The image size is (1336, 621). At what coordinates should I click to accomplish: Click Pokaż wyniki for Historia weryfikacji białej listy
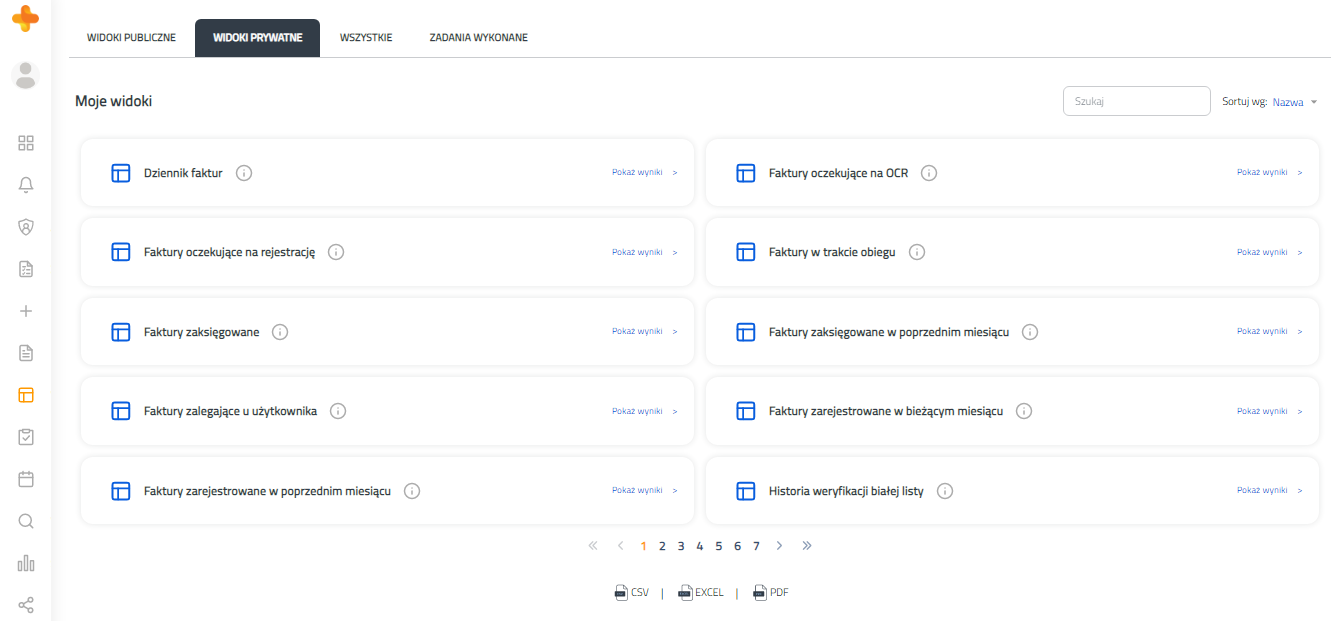1270,490
